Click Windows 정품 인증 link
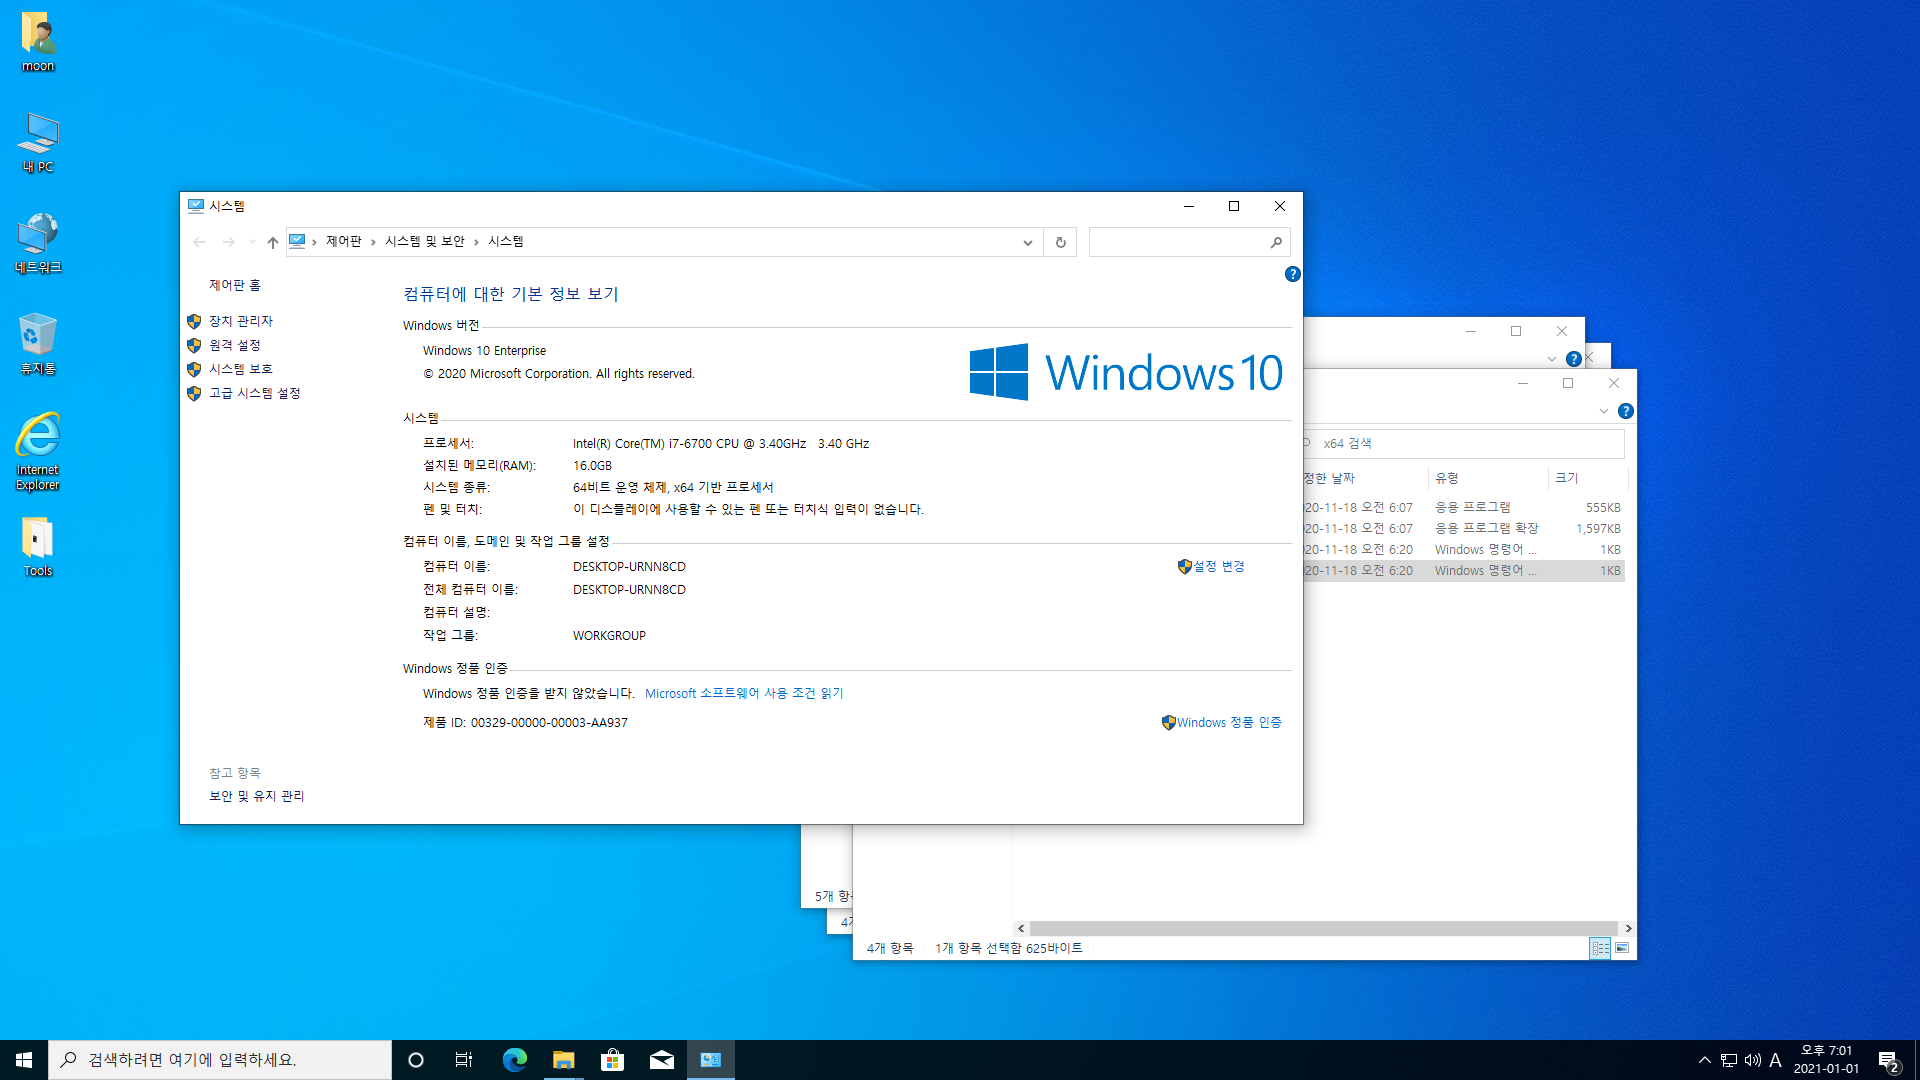Viewport: 1920px width, 1080px height. click(1229, 722)
